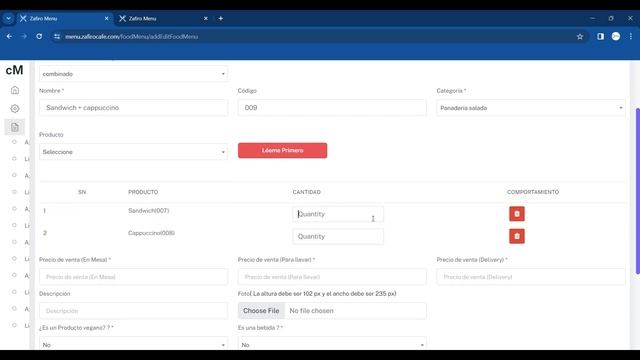Click the page vertical scrollbar thumb
The width and height of the screenshot is (640, 360).
638,191
